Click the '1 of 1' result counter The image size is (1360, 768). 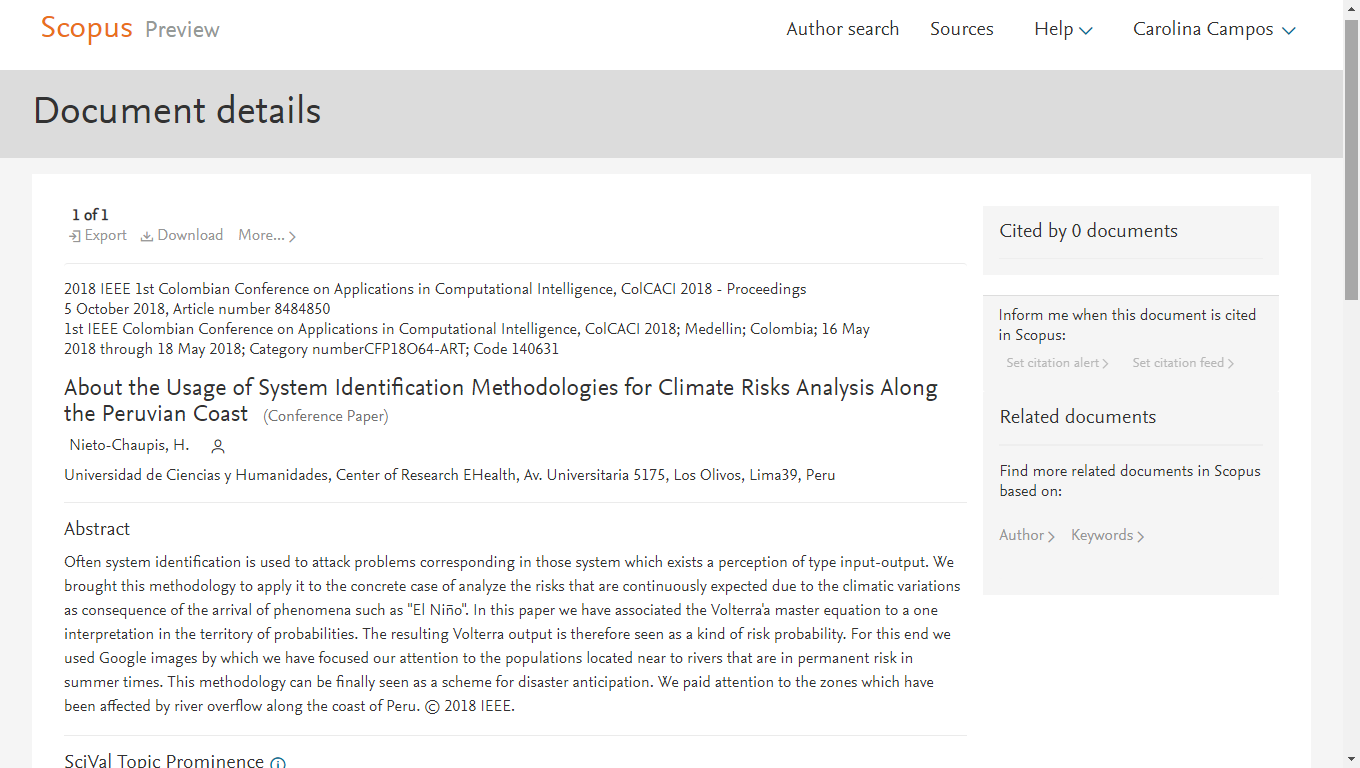coord(90,215)
